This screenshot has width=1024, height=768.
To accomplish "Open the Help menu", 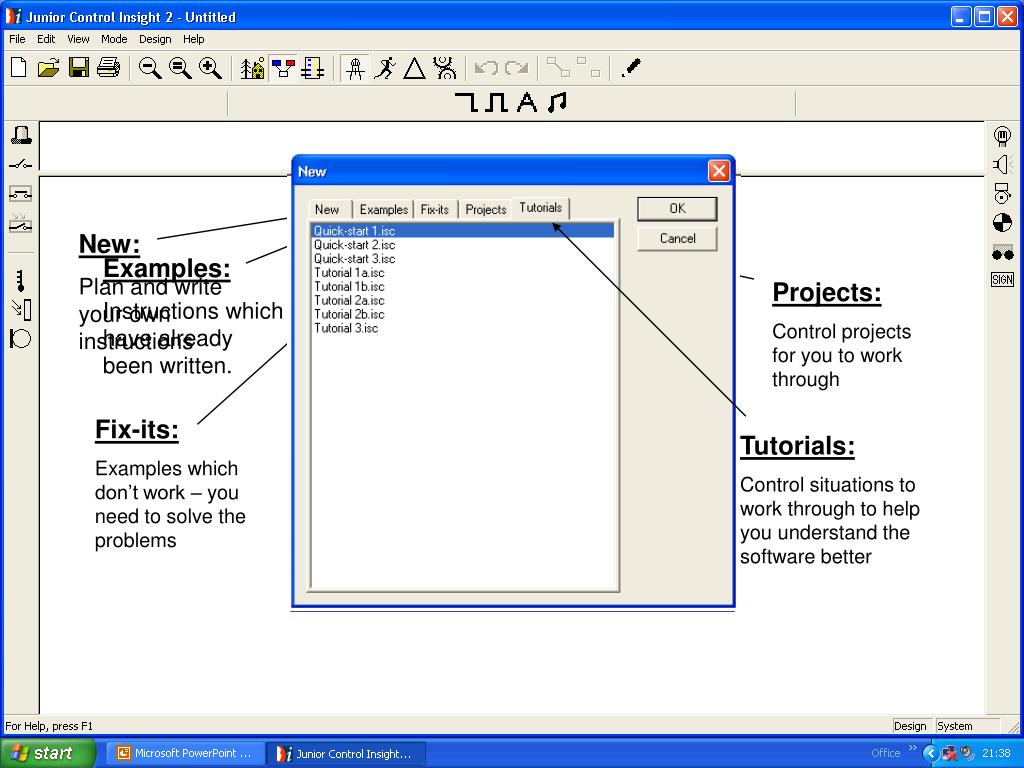I will pos(193,39).
